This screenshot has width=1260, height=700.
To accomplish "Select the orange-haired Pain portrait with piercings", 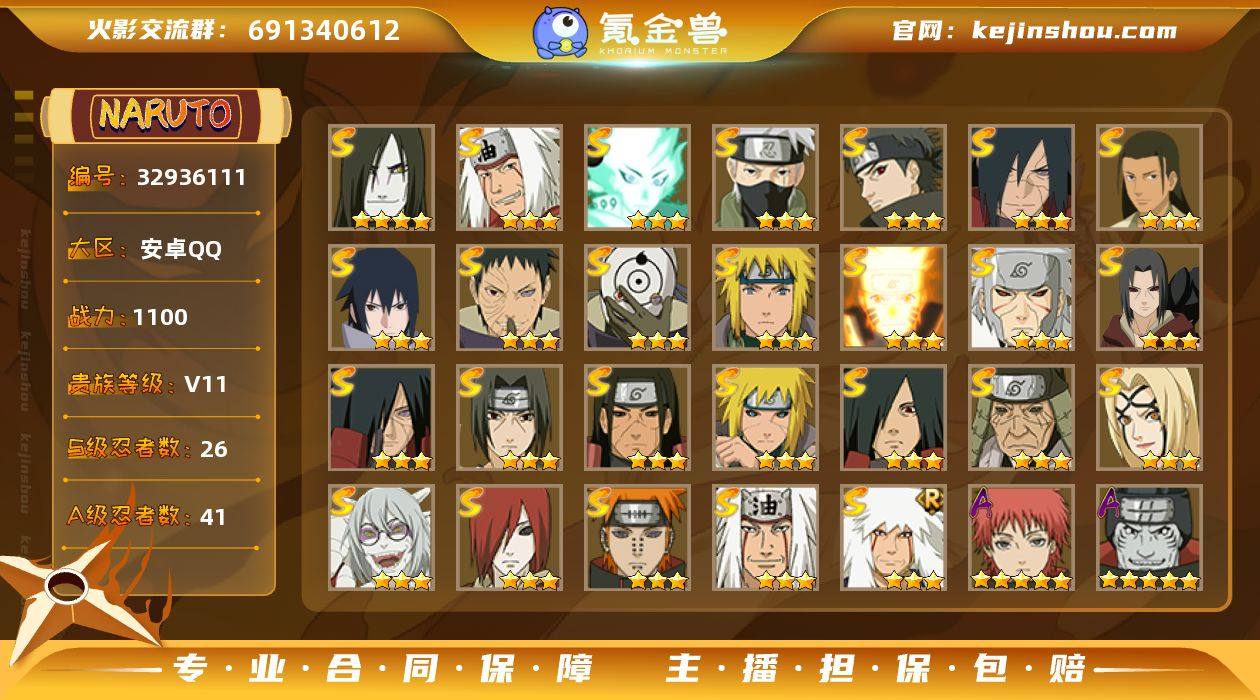I will click(638, 538).
